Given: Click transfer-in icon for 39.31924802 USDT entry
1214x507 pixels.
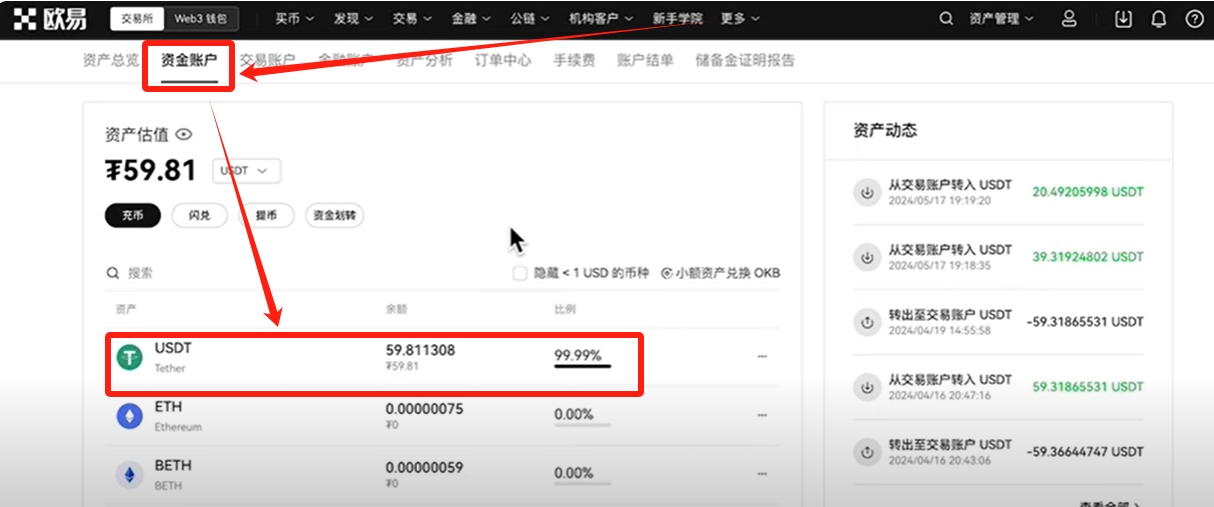Looking at the screenshot, I should pos(865,257).
